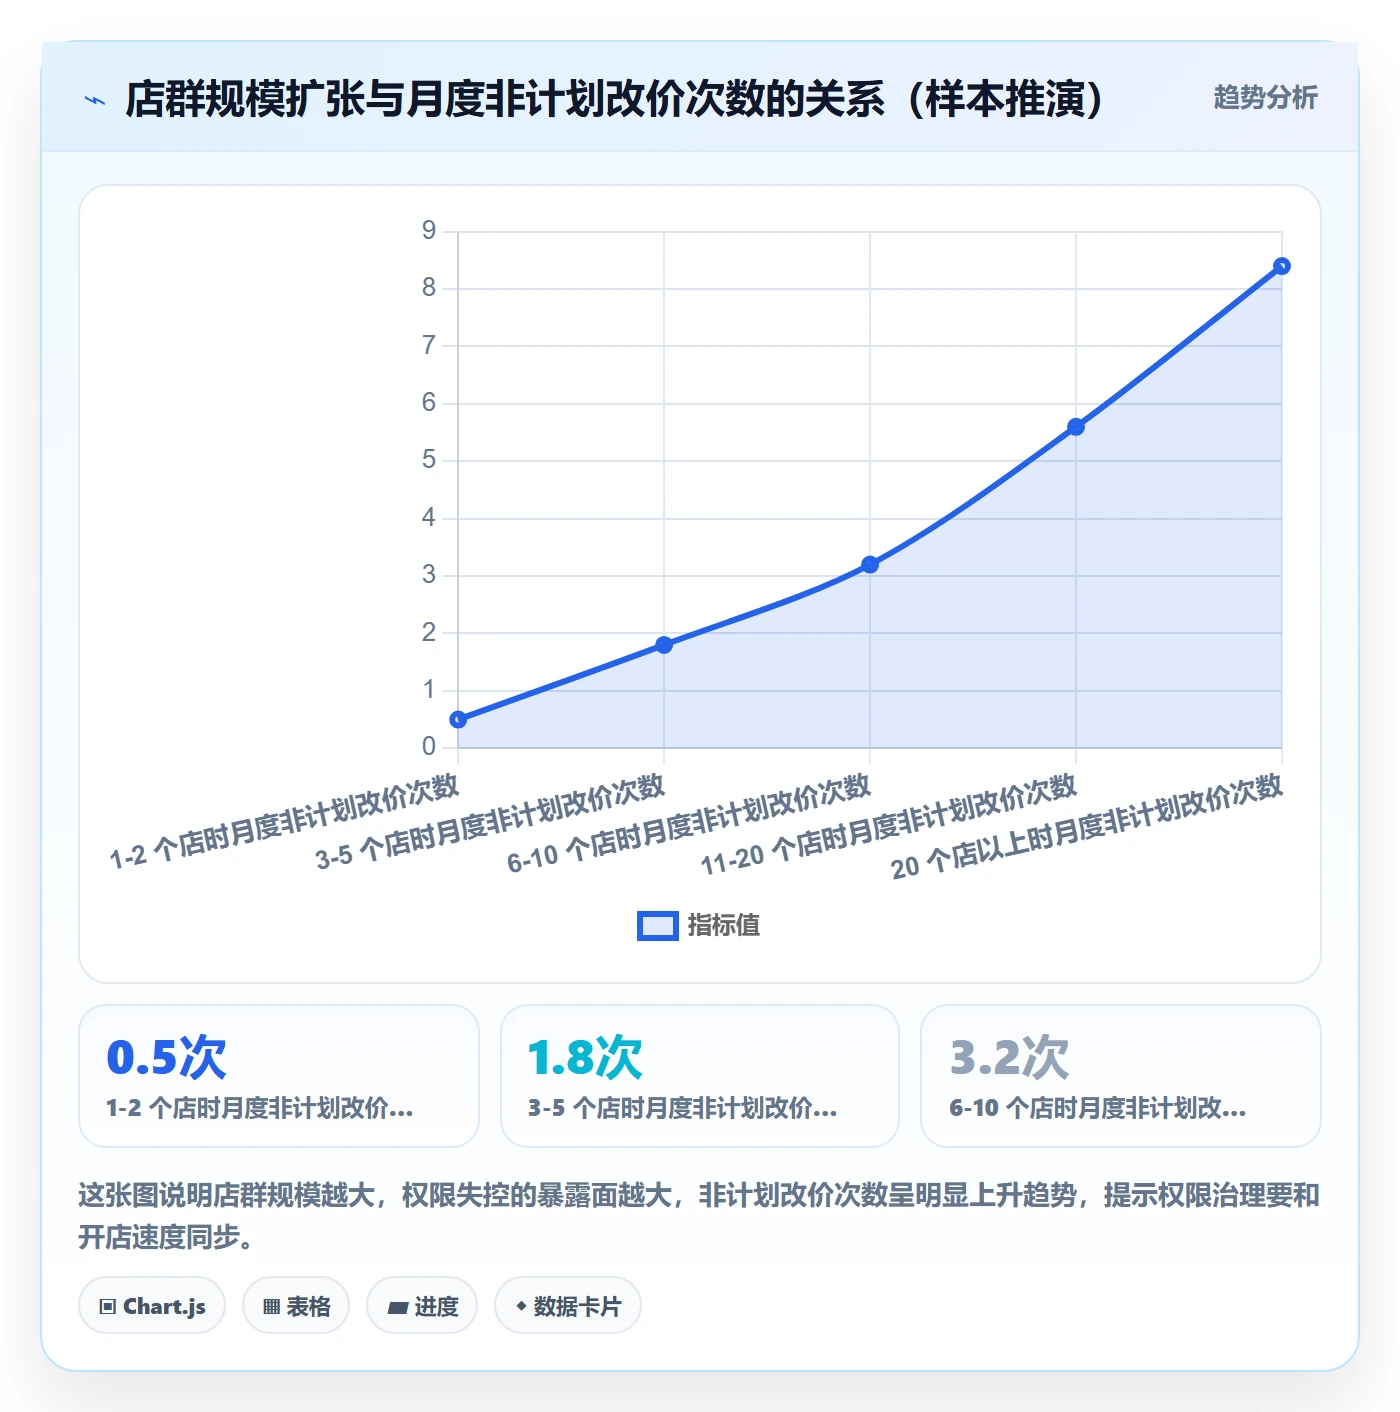Click the grid icon on 表格 chip
Image resolution: width=1400 pixels, height=1412 pixels.
click(x=271, y=1307)
